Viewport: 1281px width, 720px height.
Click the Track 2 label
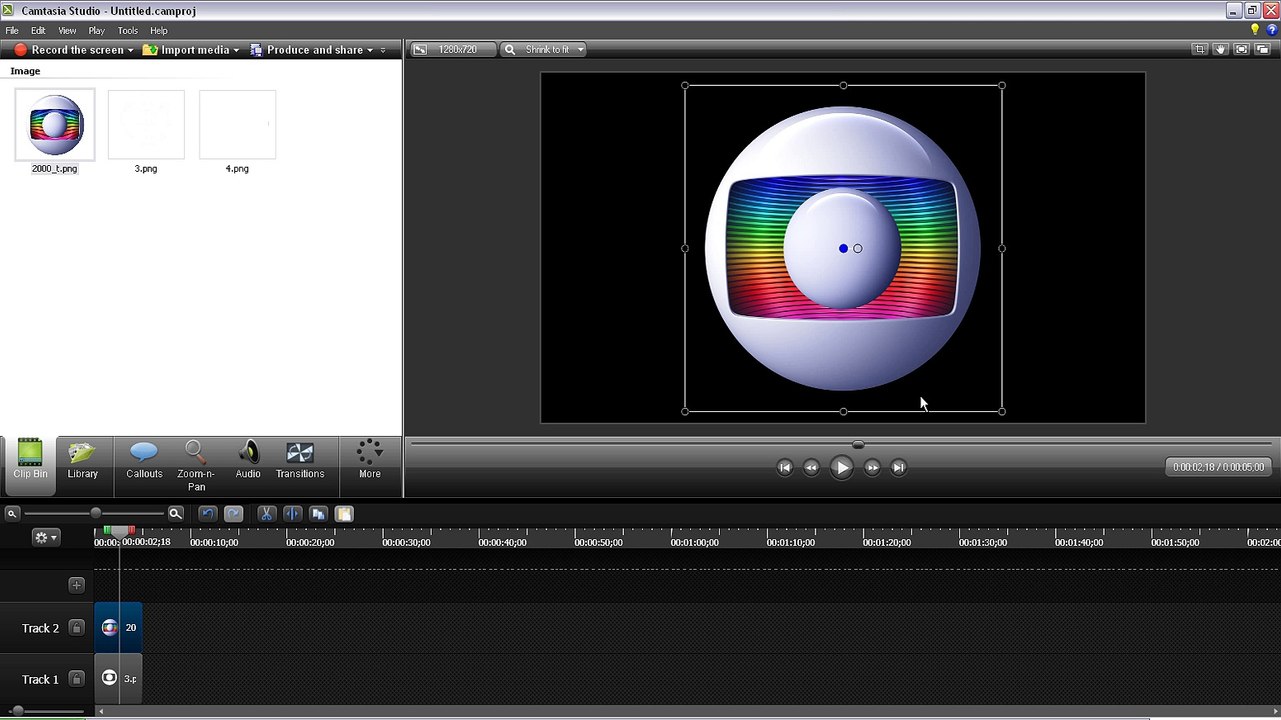pyautogui.click(x=40, y=628)
